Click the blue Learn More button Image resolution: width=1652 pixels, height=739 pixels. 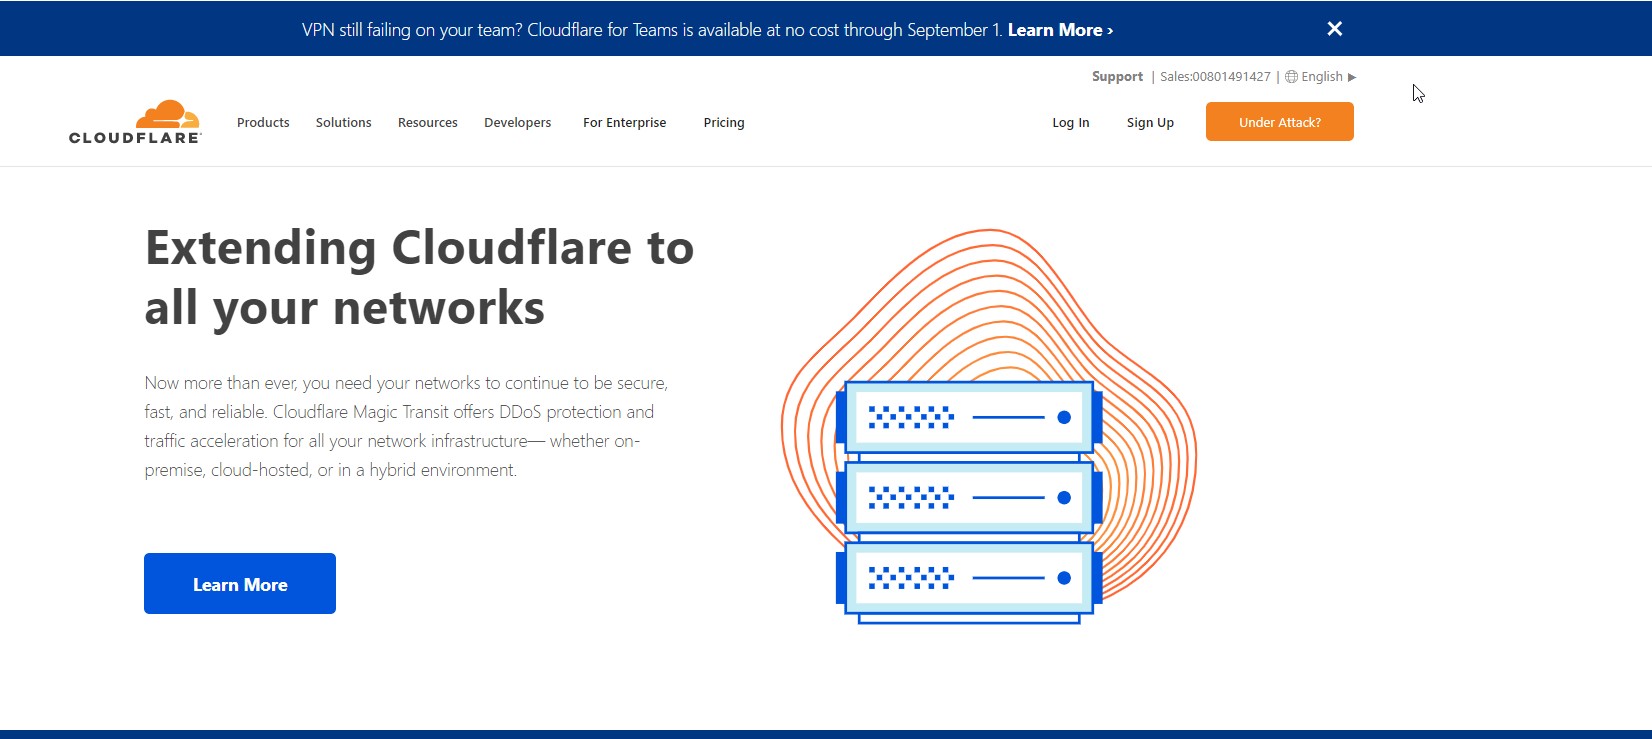pos(240,584)
